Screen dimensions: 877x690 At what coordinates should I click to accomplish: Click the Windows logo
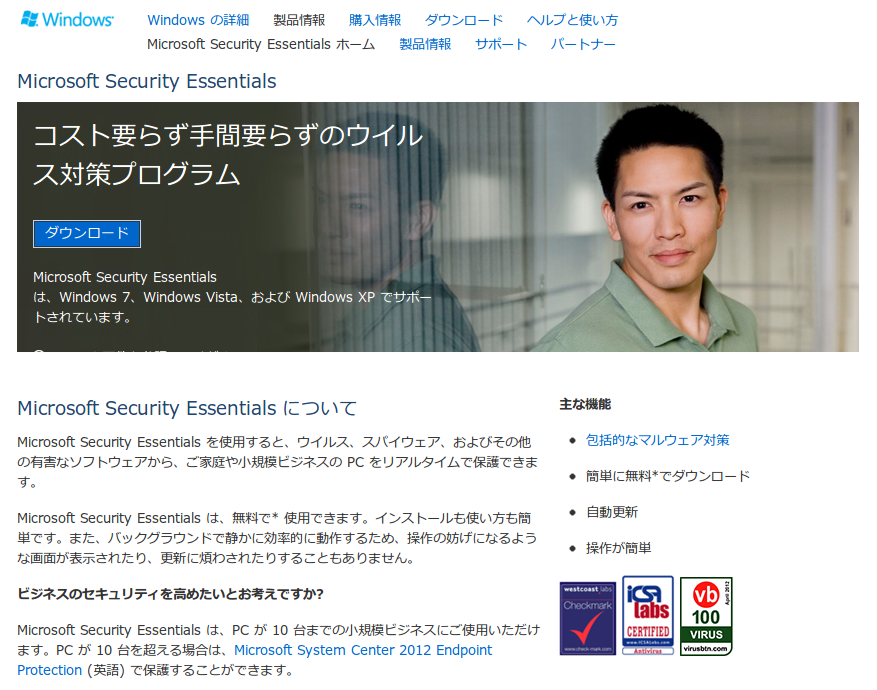[67, 20]
